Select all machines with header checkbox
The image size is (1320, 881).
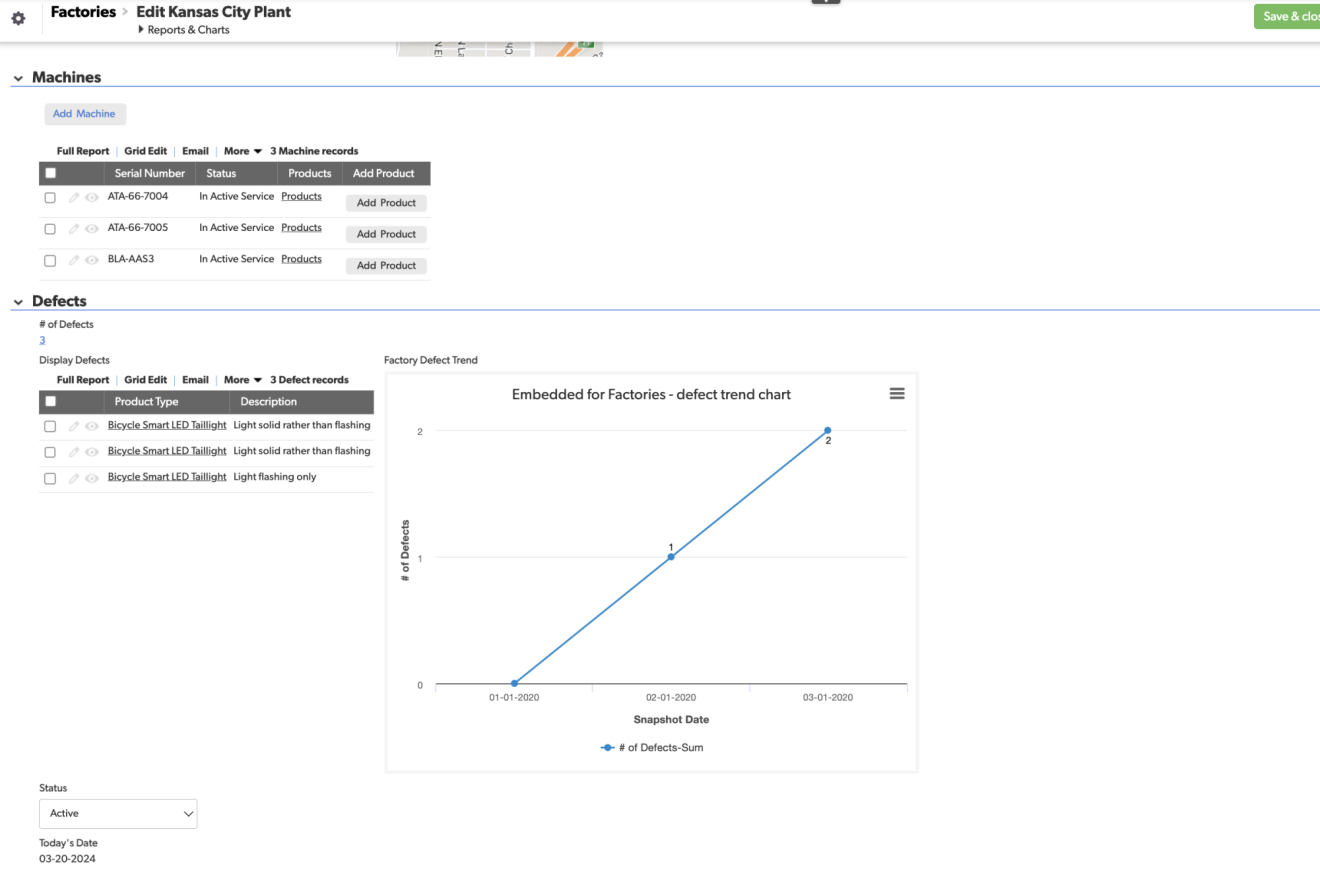point(50,173)
